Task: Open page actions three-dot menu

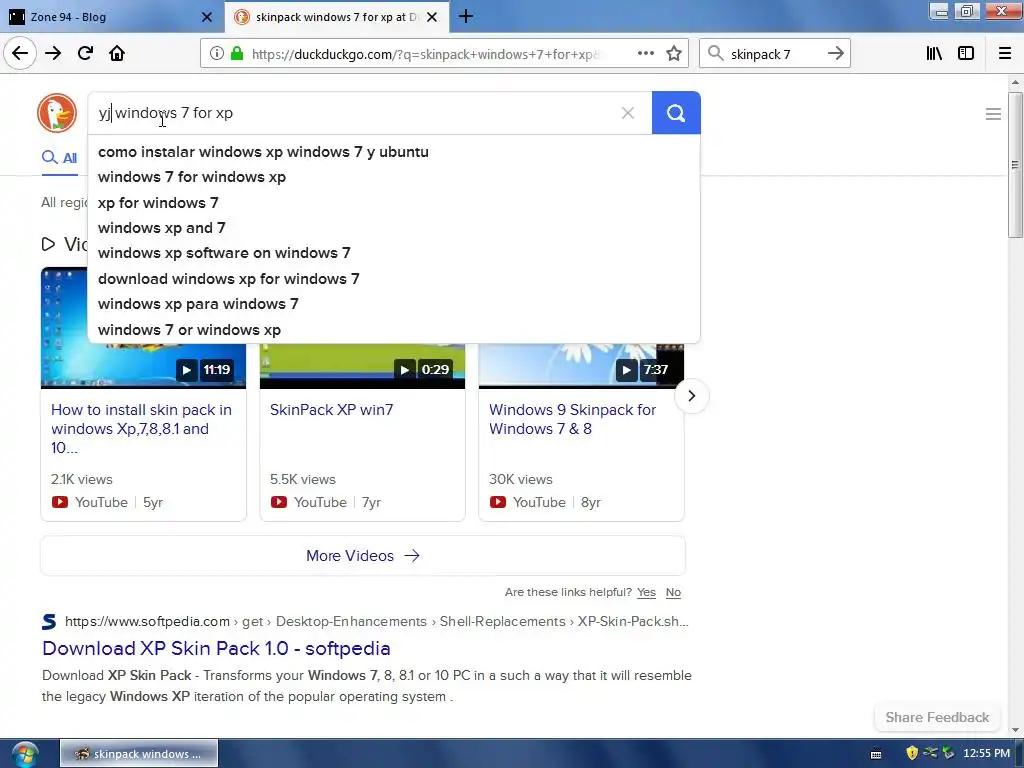Action: tap(645, 54)
